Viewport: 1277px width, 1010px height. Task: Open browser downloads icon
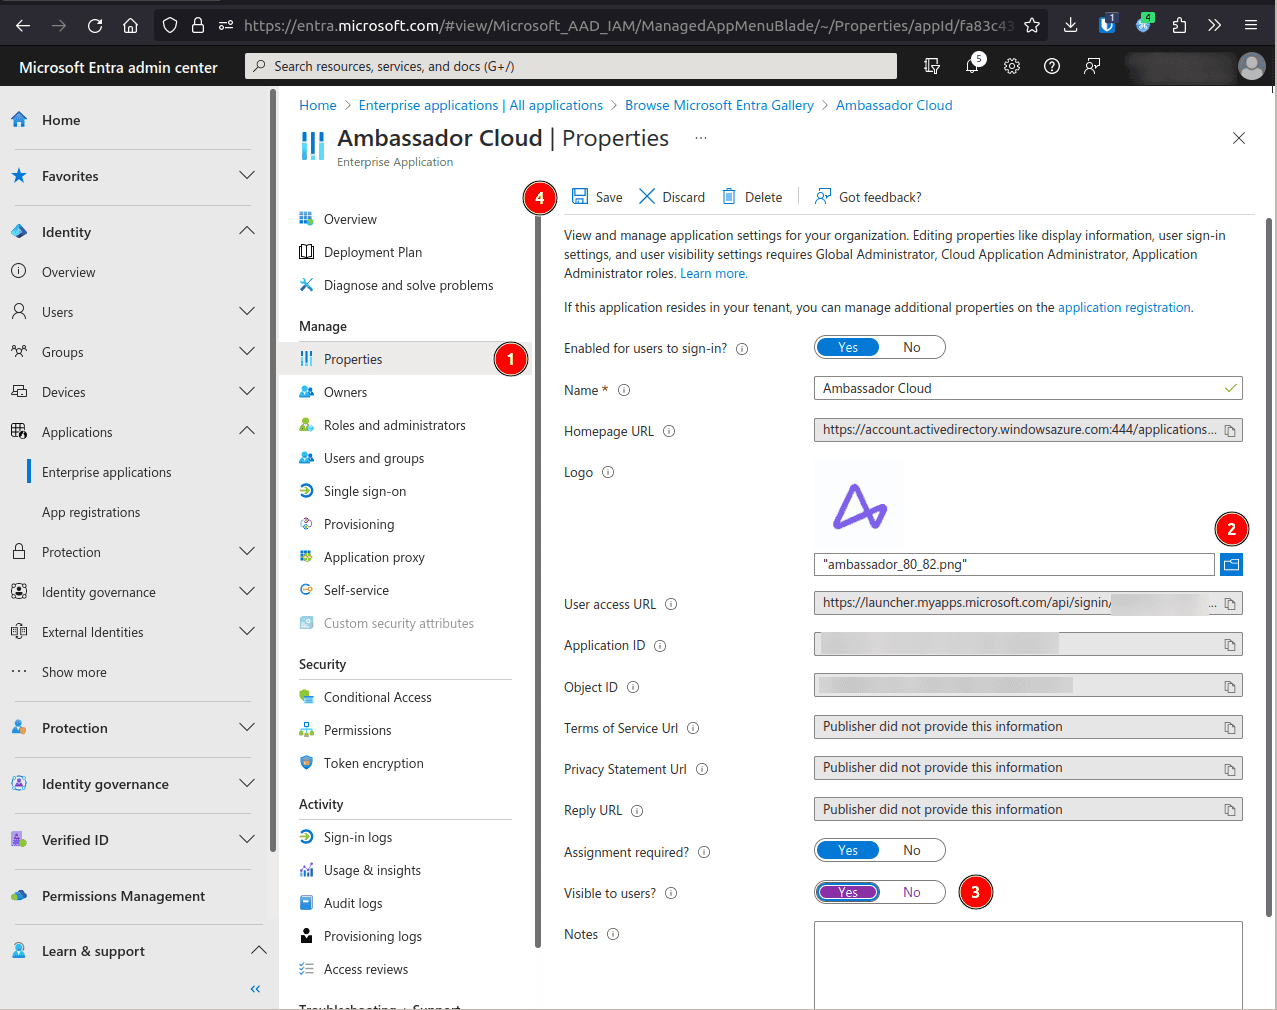(x=1070, y=25)
